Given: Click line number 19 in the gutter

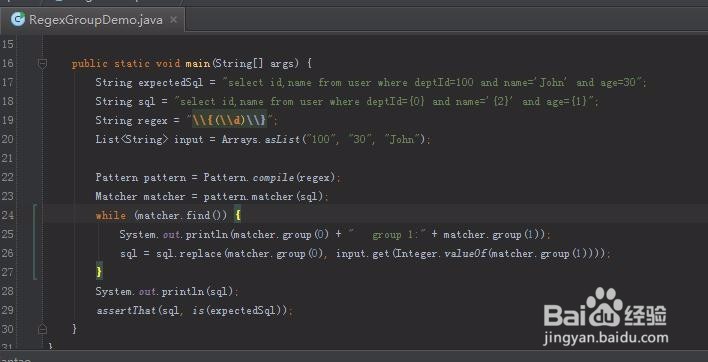Looking at the screenshot, I should [x=8, y=121].
